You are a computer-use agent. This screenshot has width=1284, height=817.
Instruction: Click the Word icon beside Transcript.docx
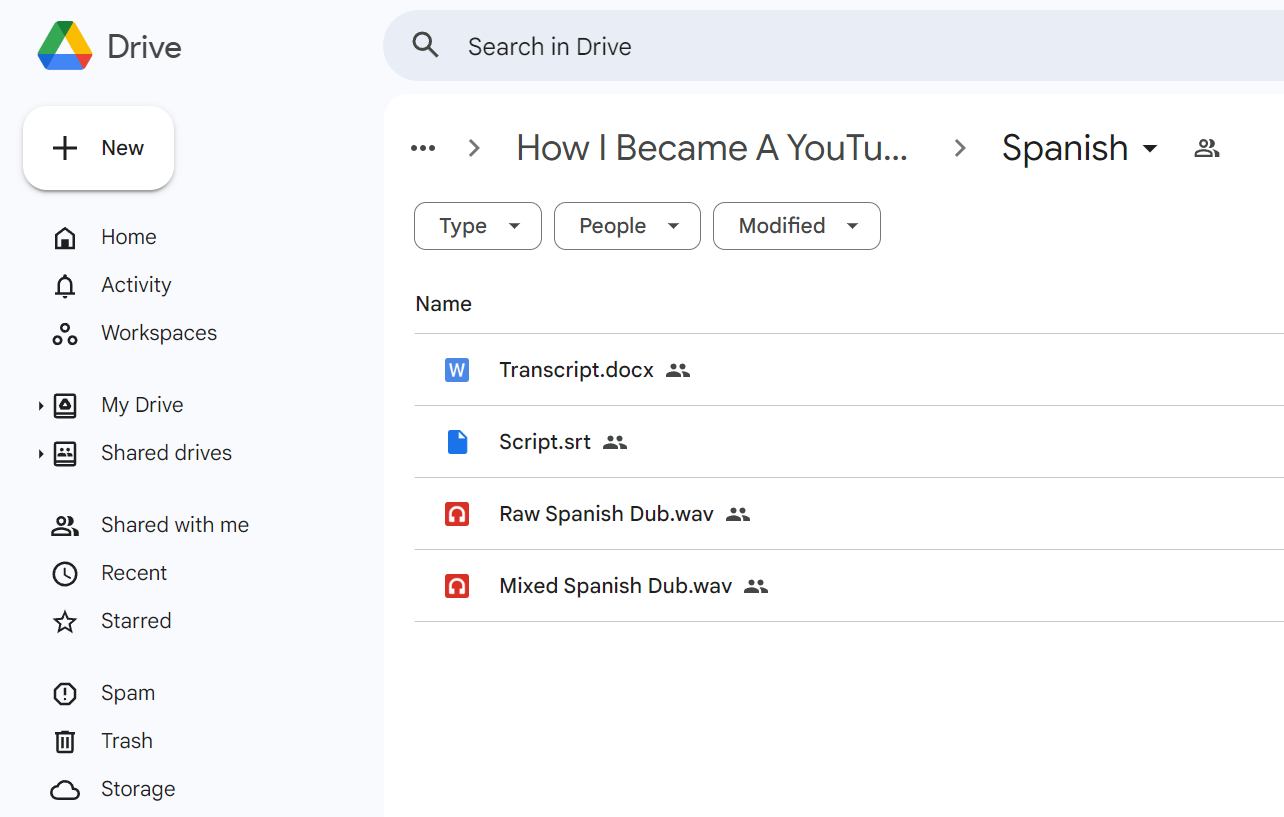[457, 370]
